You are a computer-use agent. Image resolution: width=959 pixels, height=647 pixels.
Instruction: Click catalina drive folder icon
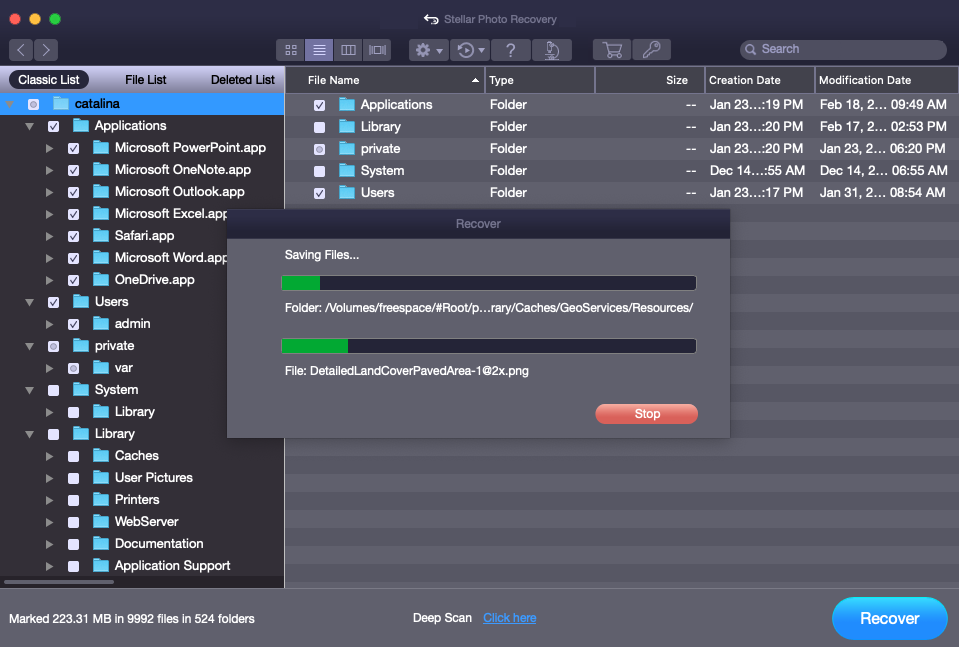[61, 103]
